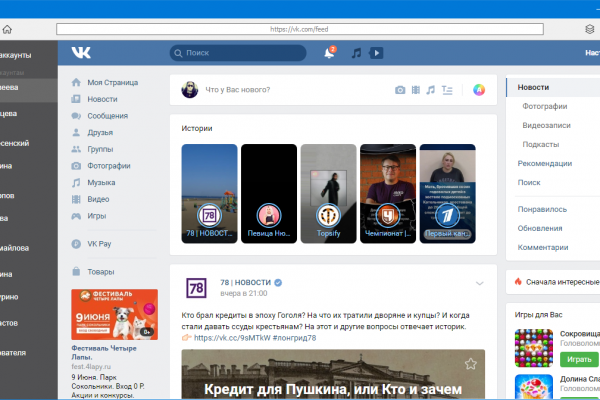Open the Чемпионат story

coord(388,194)
